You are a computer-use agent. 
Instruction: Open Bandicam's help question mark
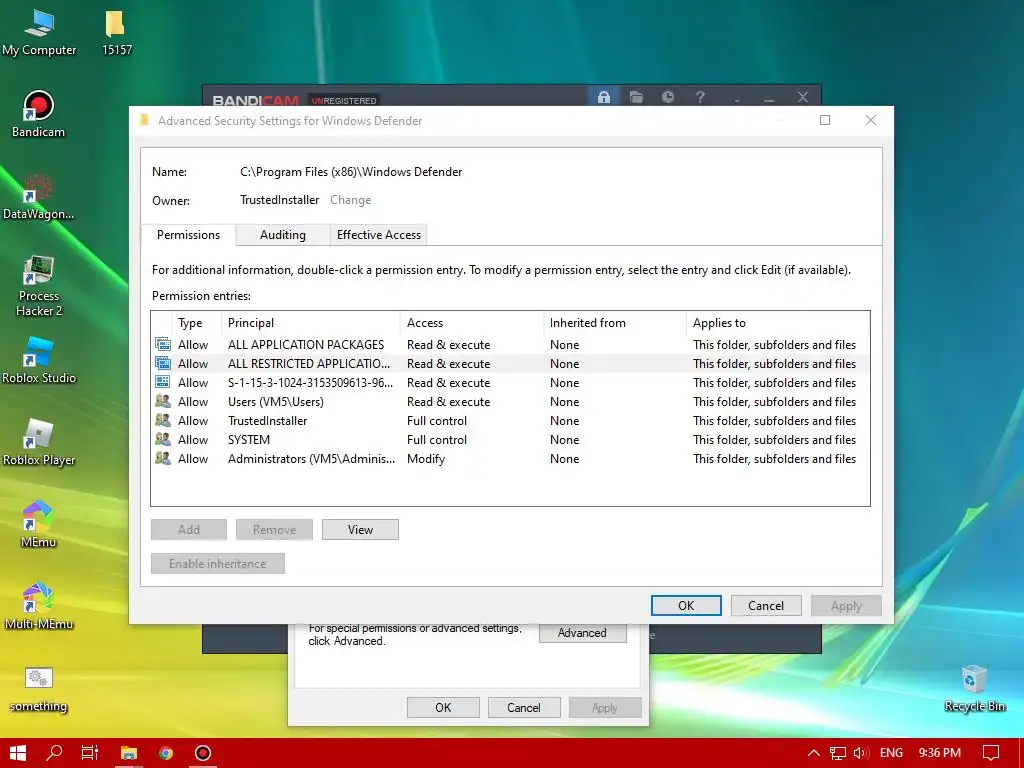click(700, 97)
